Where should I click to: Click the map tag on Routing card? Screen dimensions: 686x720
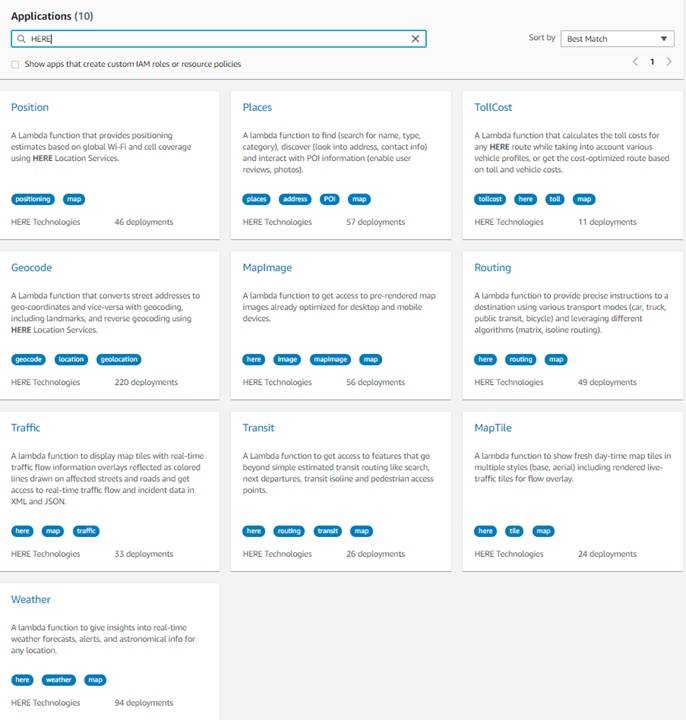(x=556, y=360)
